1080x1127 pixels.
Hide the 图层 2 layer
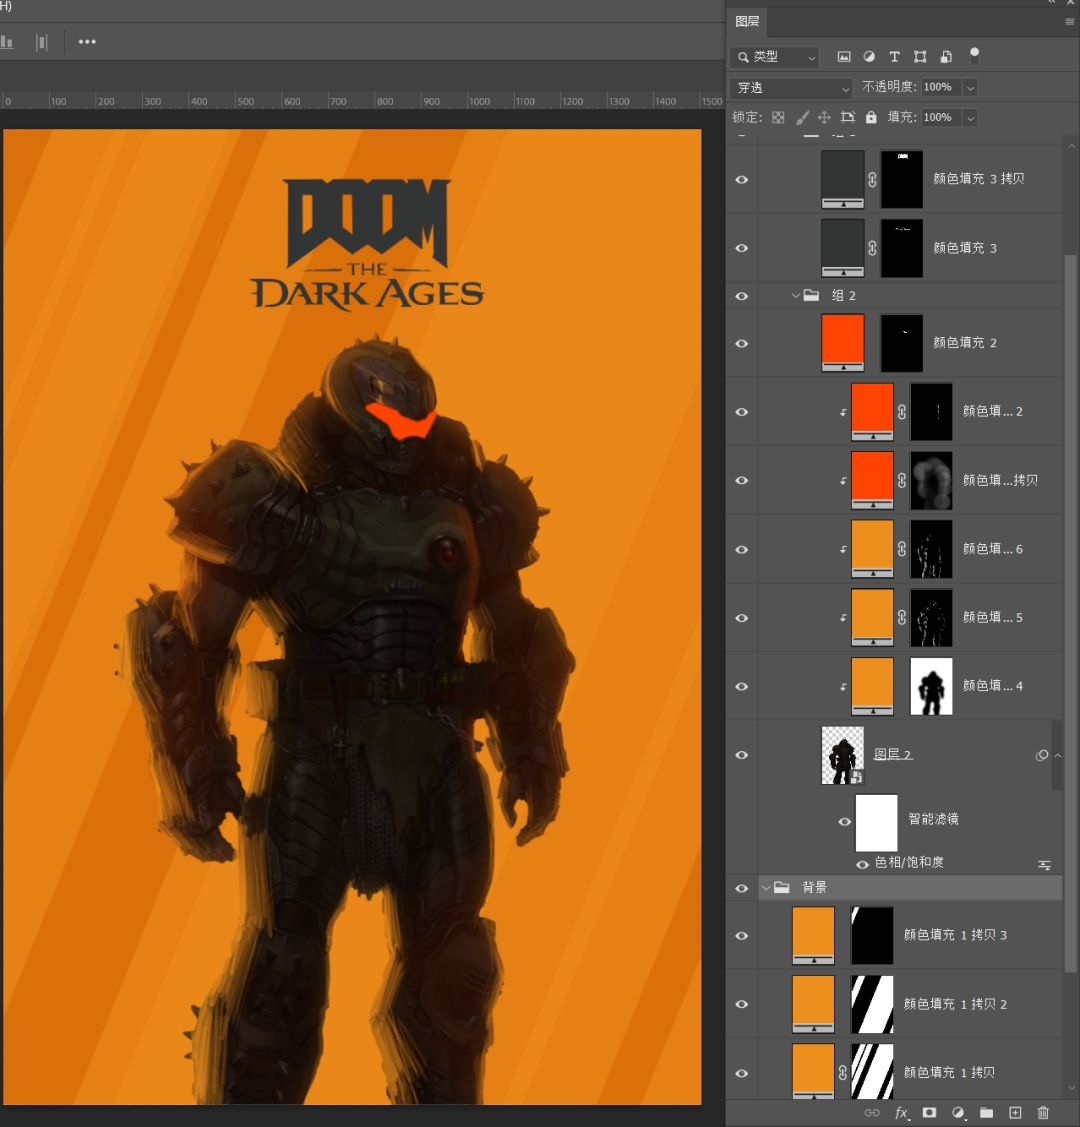tap(742, 756)
